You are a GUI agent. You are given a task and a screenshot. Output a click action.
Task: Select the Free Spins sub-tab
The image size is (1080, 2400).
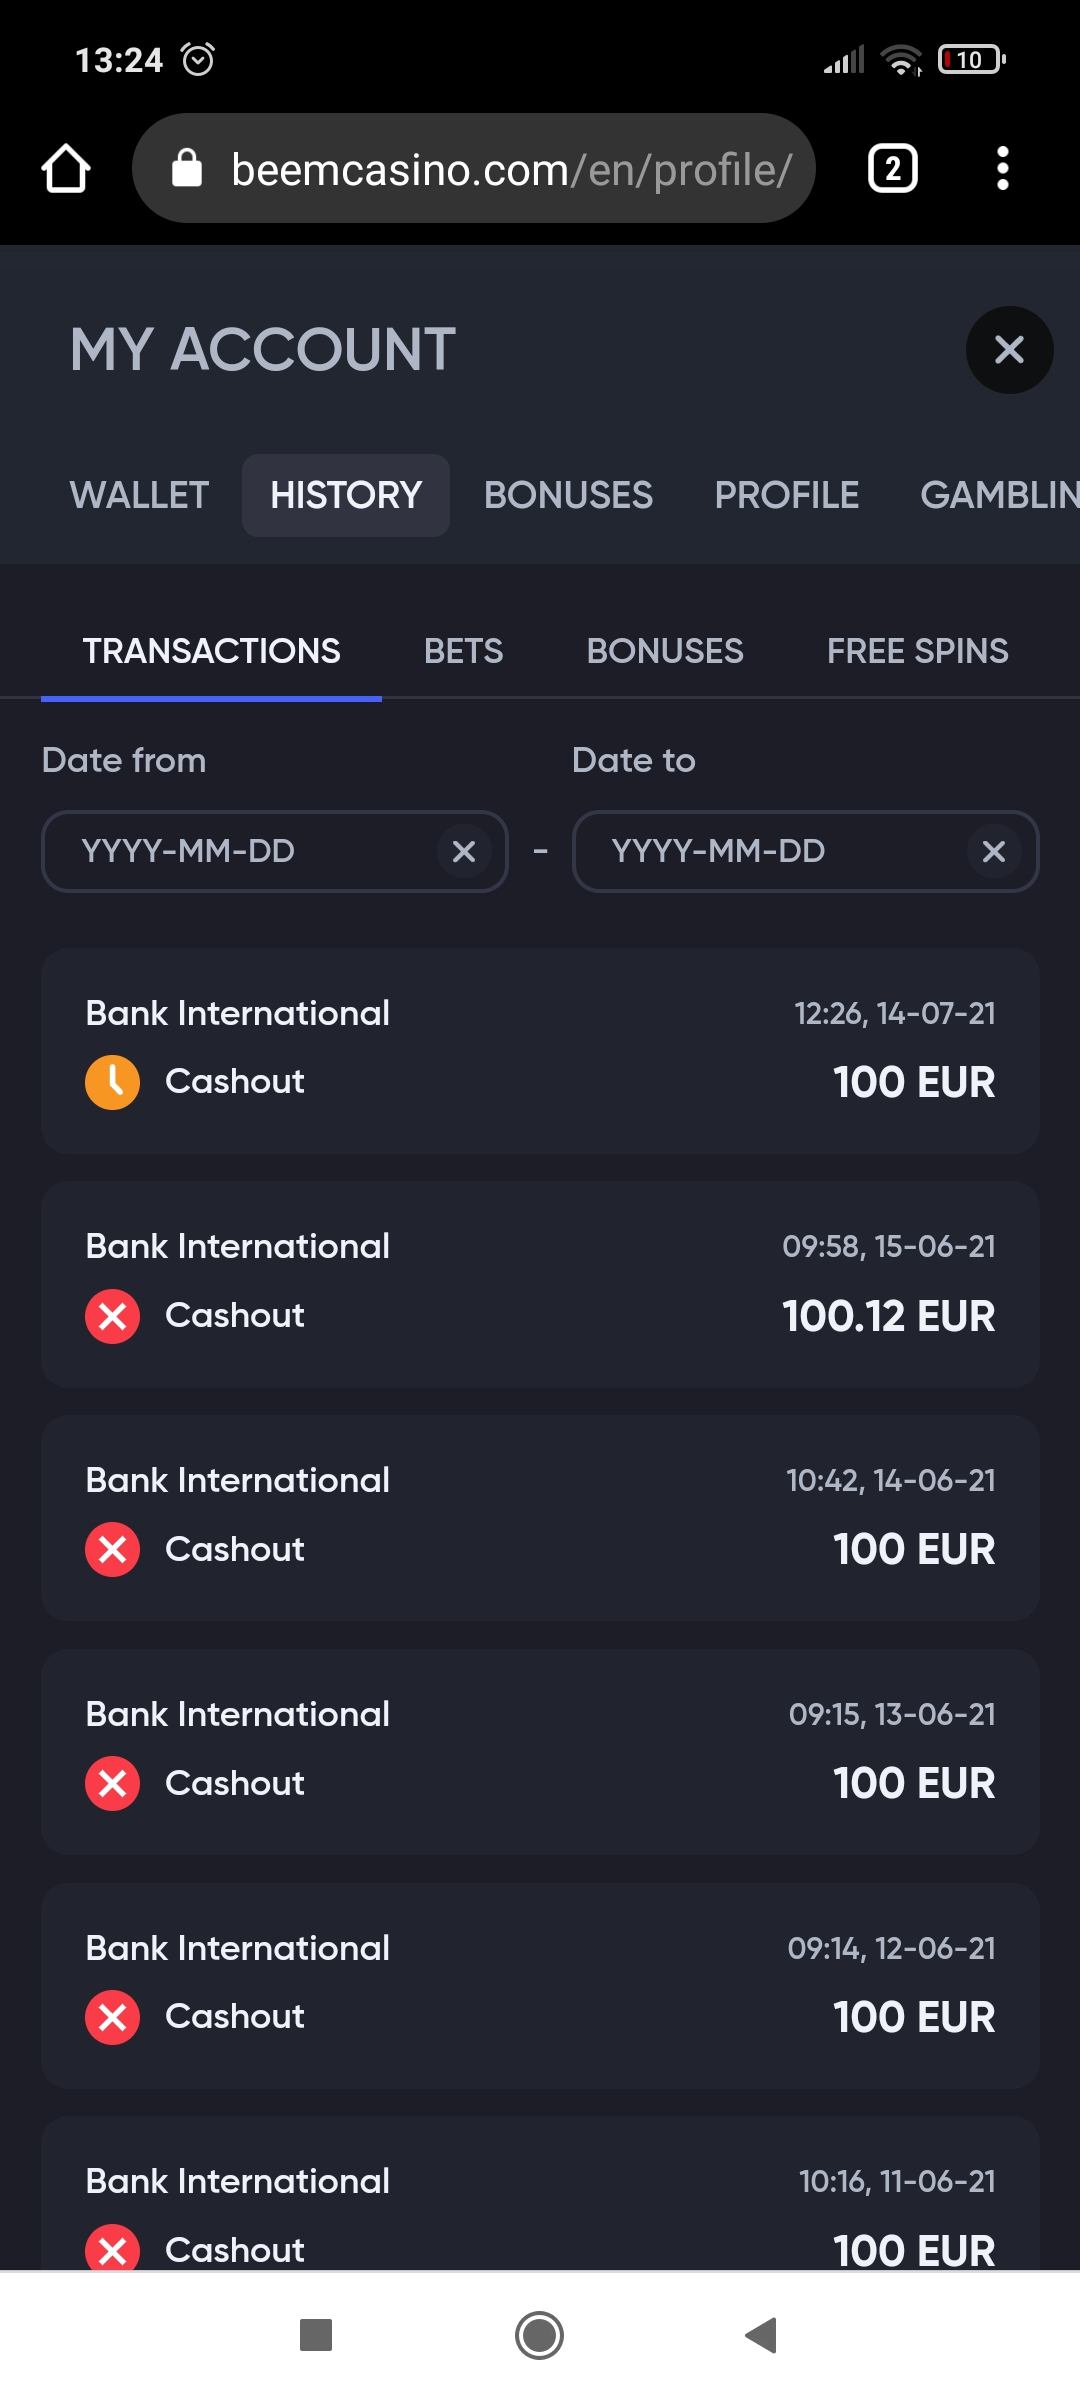coord(917,651)
